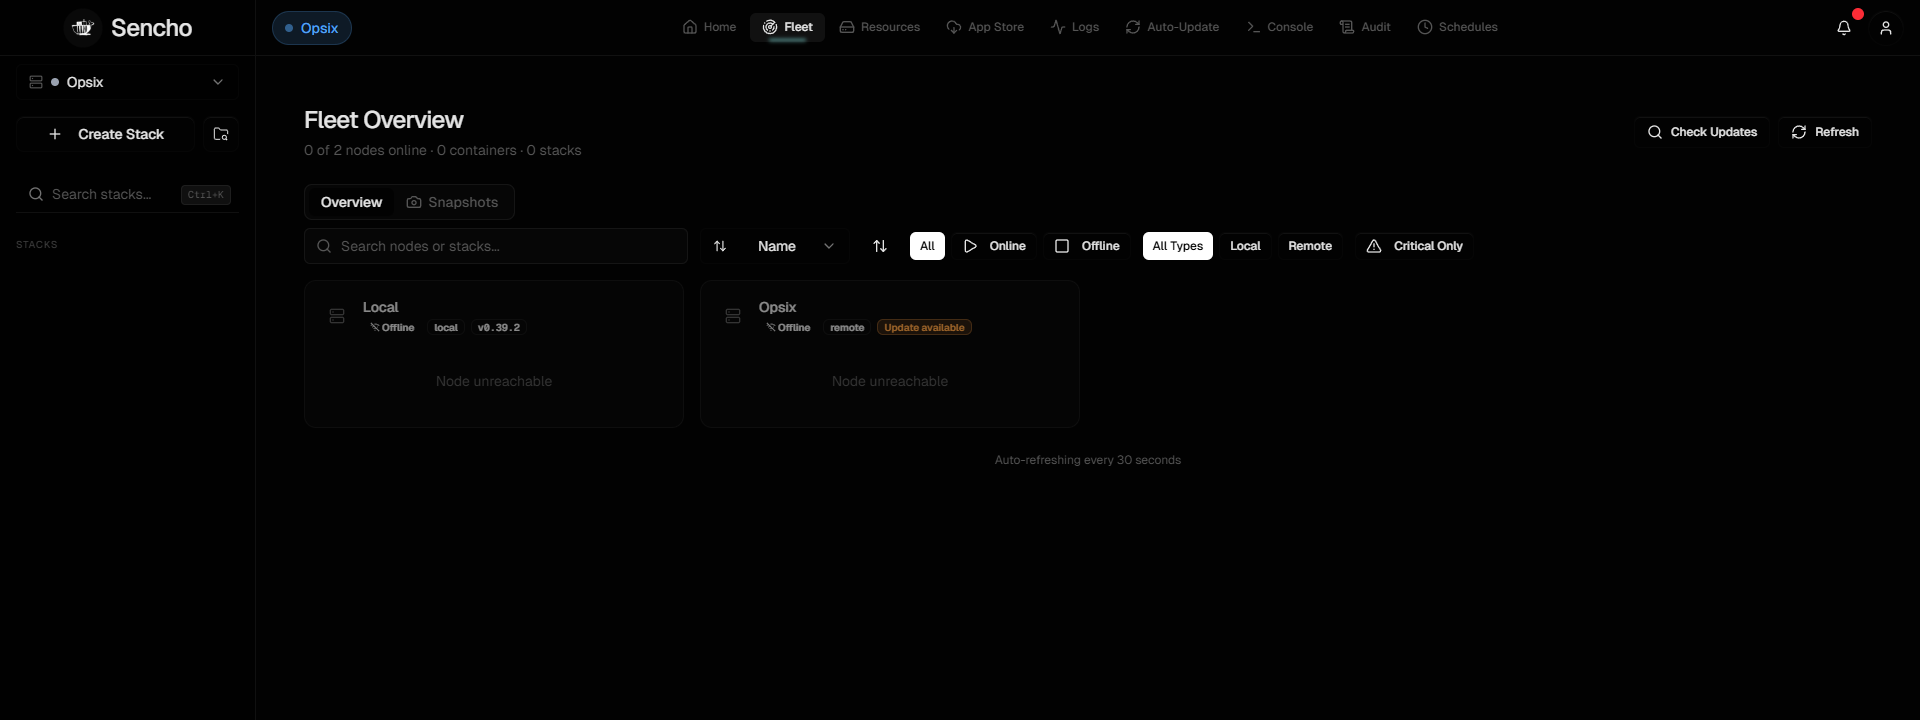This screenshot has width=1920, height=720.
Task: Click the Ctrl+K shortcut badge
Action: point(206,195)
